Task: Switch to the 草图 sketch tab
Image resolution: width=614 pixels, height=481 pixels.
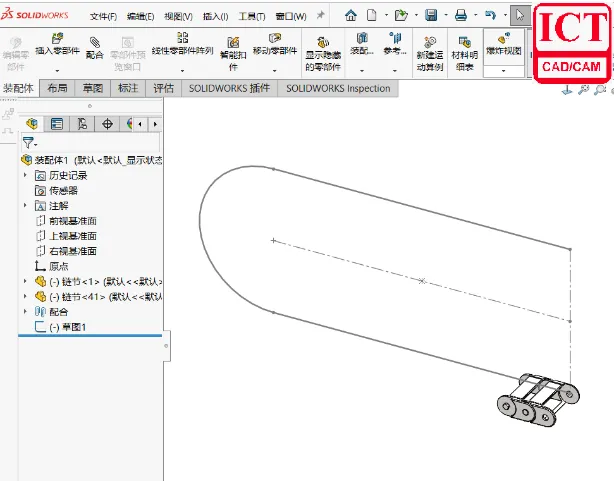Action: [x=93, y=88]
